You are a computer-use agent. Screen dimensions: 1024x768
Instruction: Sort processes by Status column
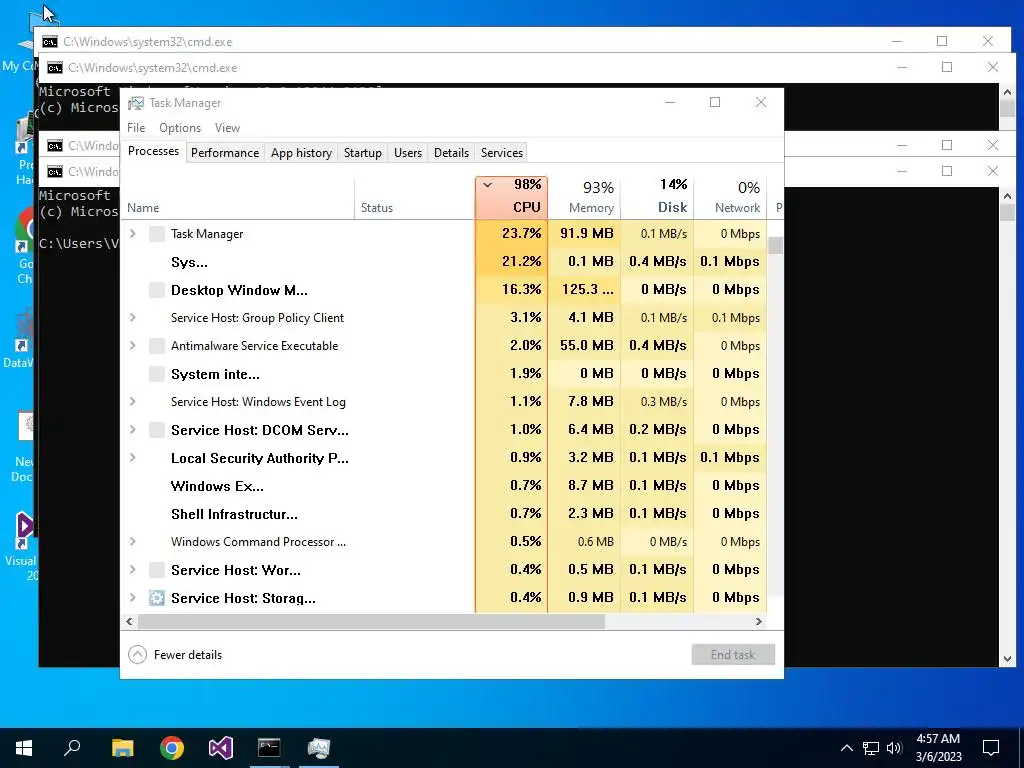click(415, 197)
